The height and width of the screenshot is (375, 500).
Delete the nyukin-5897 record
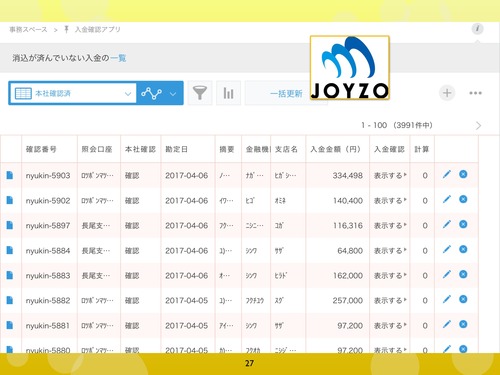tap(463, 224)
